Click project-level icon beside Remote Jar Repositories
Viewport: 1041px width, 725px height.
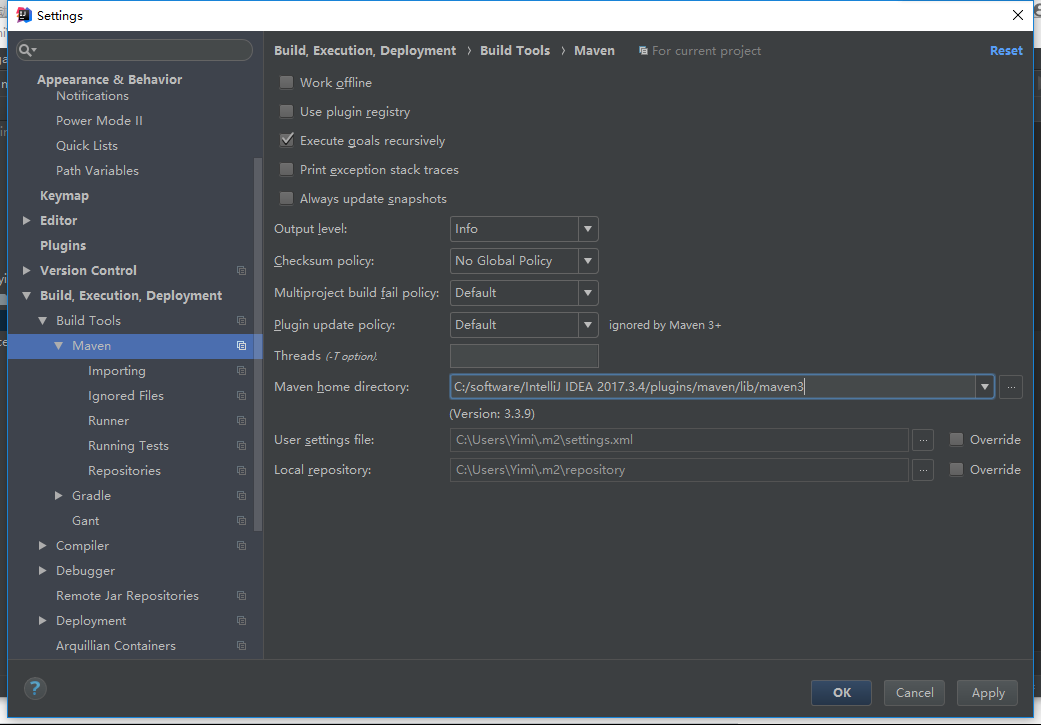coord(242,596)
